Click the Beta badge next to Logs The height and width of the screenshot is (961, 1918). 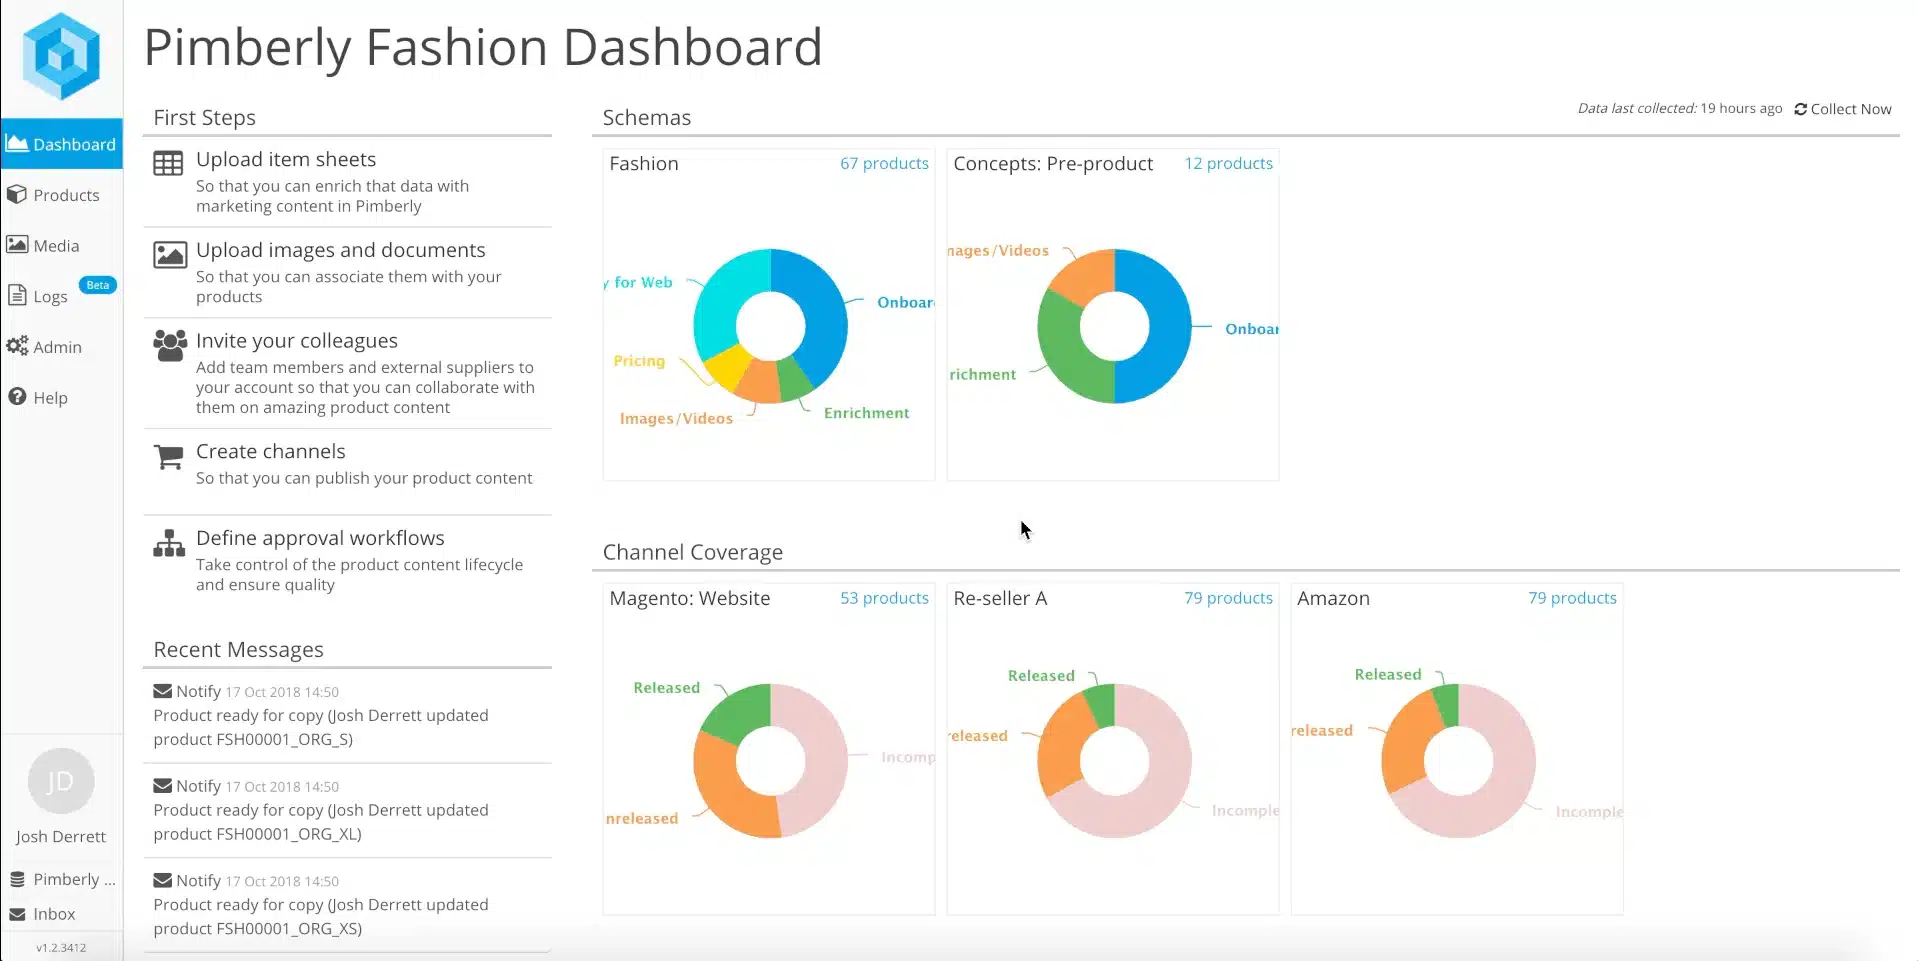(x=98, y=285)
